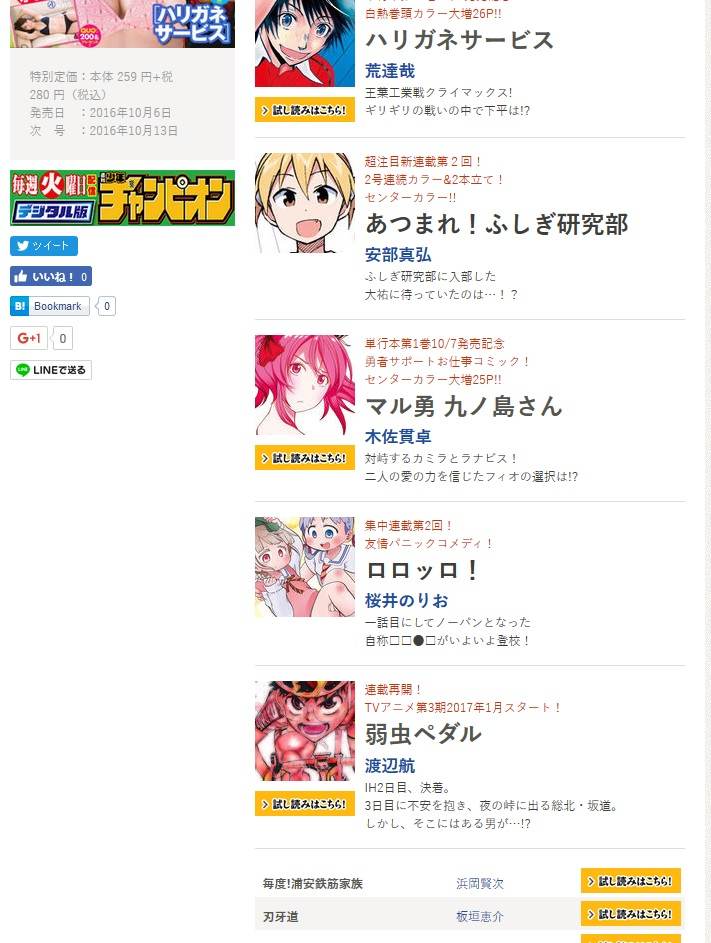Open the Hatena bookmark count bubble
Viewport: 711px width, 943px height.
[x=106, y=306]
